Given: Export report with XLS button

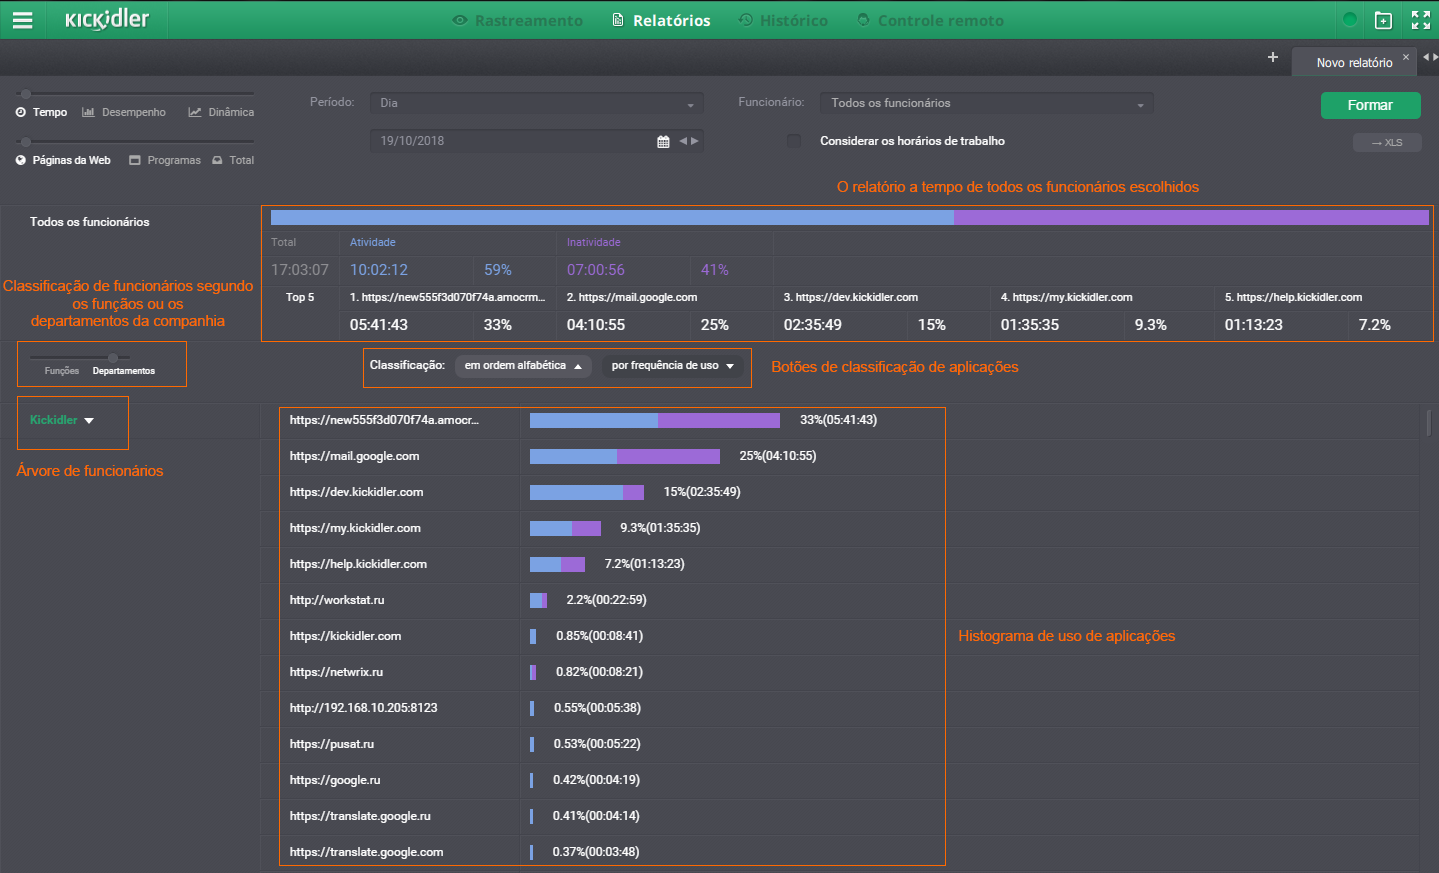Looking at the screenshot, I should click(1387, 143).
